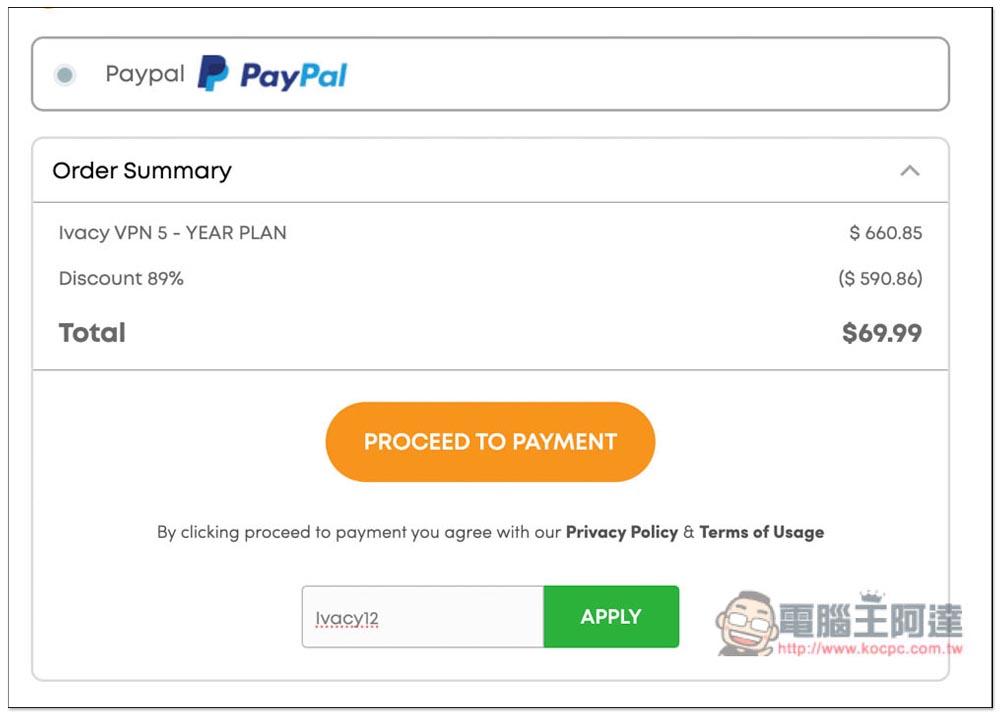1000x716 pixels.
Task: Click the blue PayPal wordmark logo
Action: (x=293, y=75)
